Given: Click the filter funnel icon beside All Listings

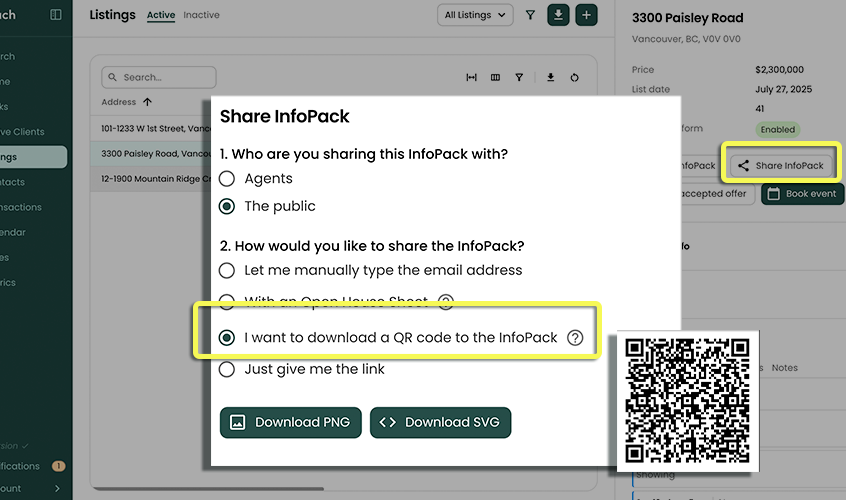Looking at the screenshot, I should tap(530, 15).
